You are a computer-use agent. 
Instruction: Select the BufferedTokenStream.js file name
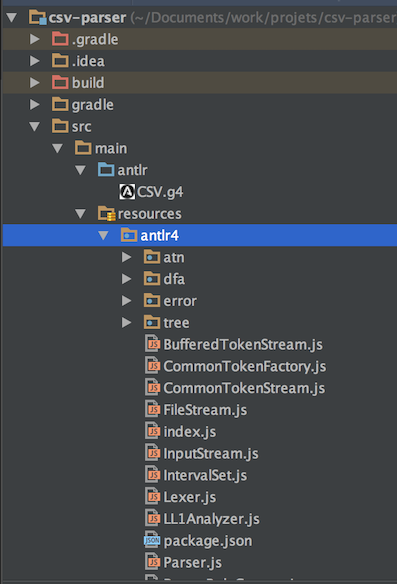coord(243,345)
